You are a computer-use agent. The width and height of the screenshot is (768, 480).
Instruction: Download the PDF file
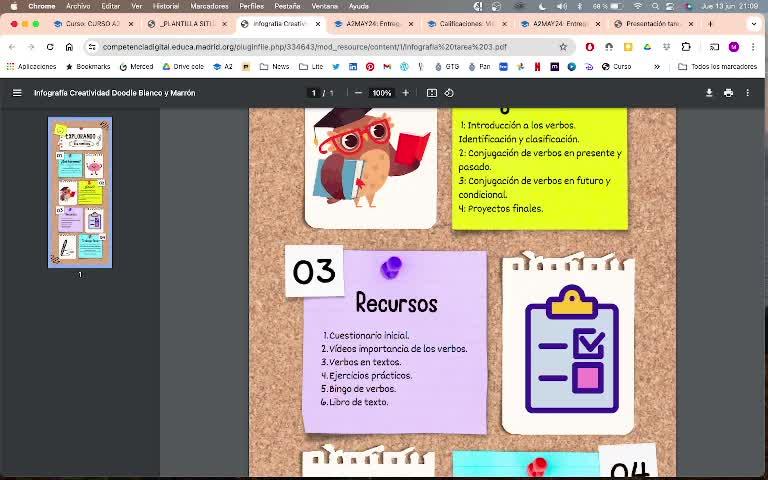(709, 93)
